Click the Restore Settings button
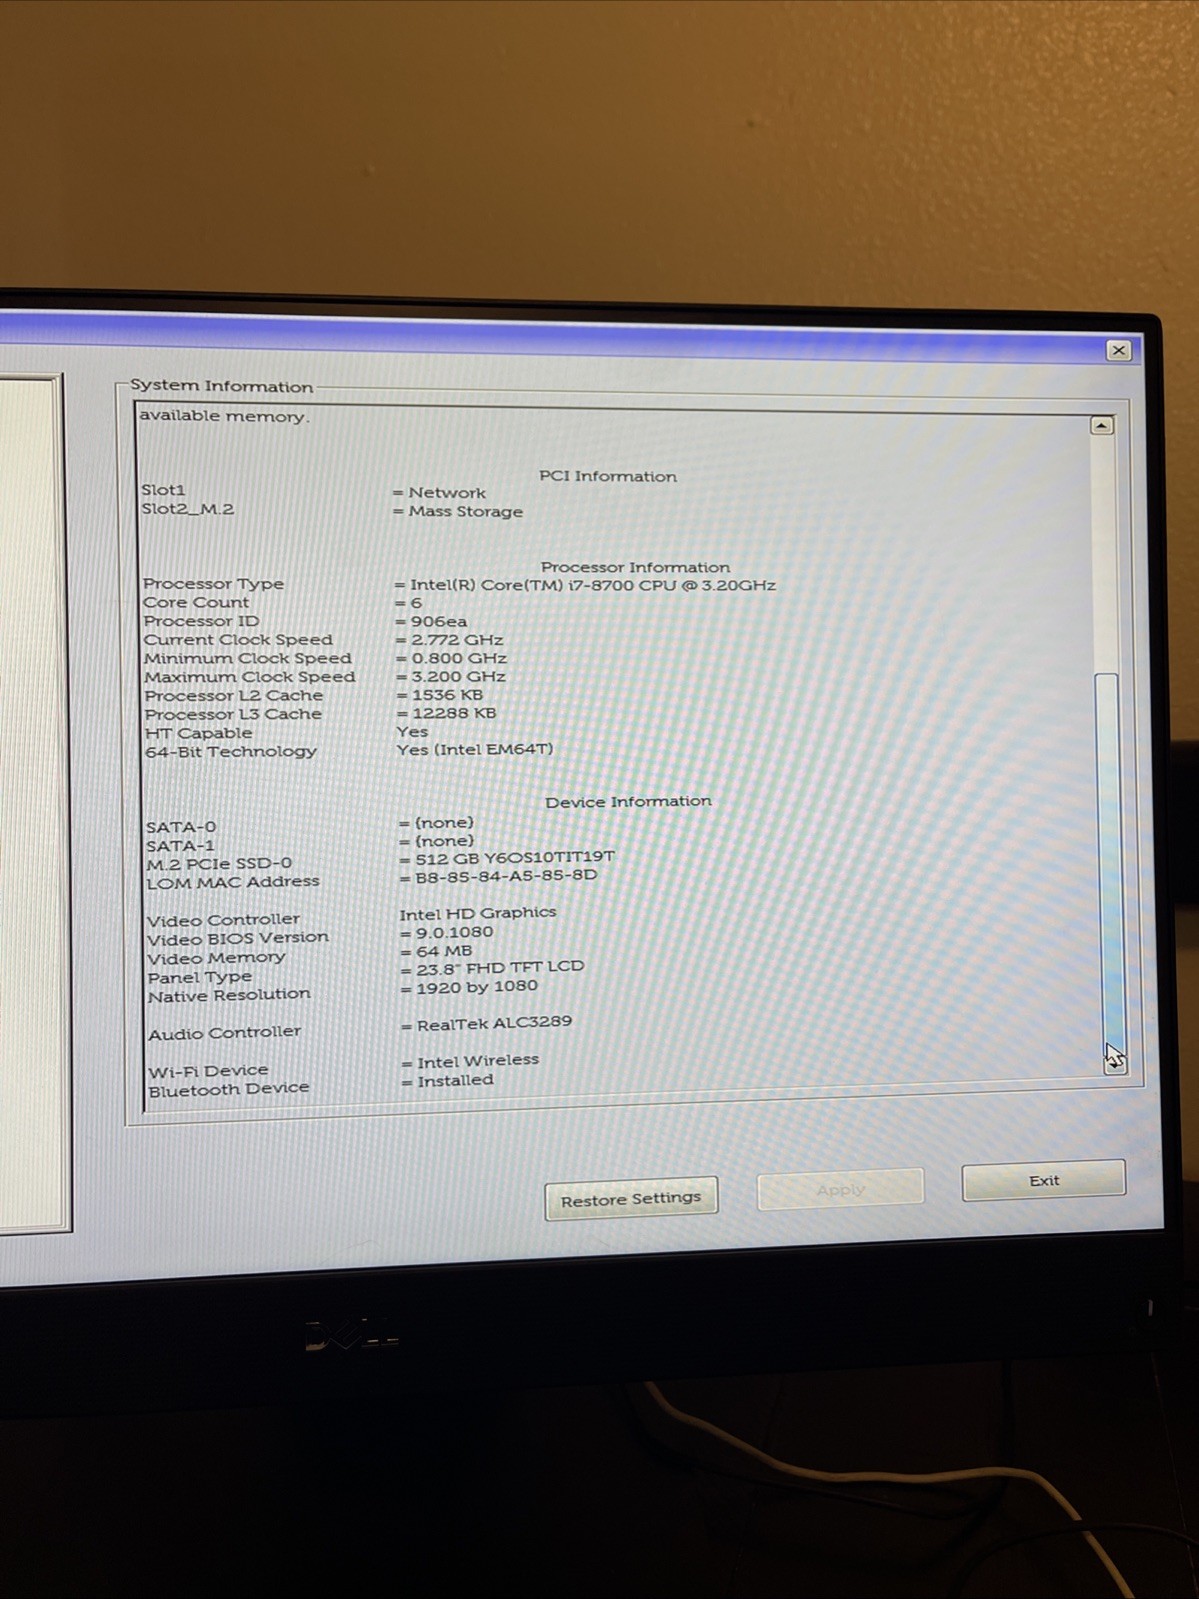This screenshot has width=1199, height=1599. click(x=631, y=1199)
